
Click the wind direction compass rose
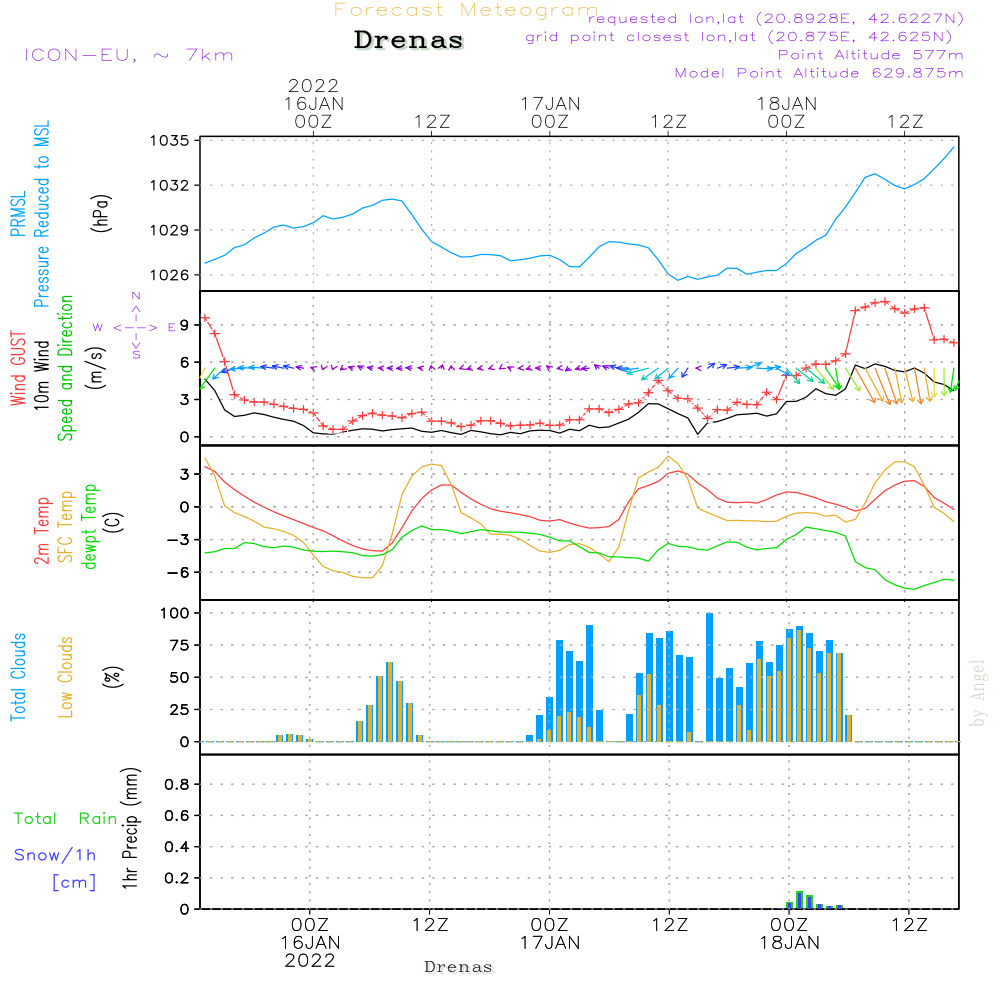136,326
